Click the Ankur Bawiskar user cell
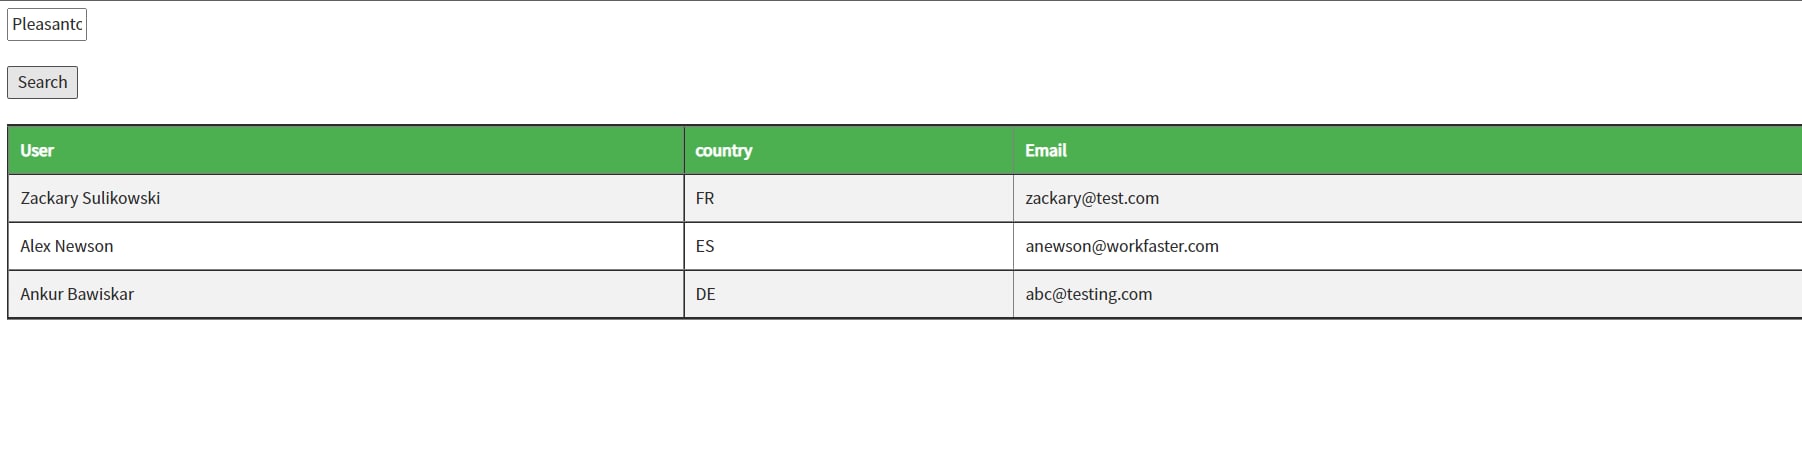1802x467 pixels. tap(346, 294)
